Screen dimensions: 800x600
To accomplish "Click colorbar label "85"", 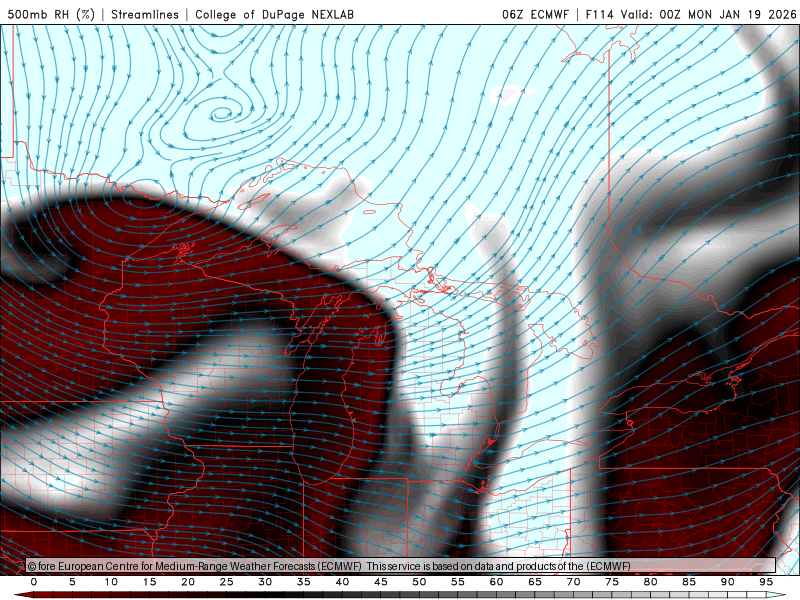I will coord(689,582).
